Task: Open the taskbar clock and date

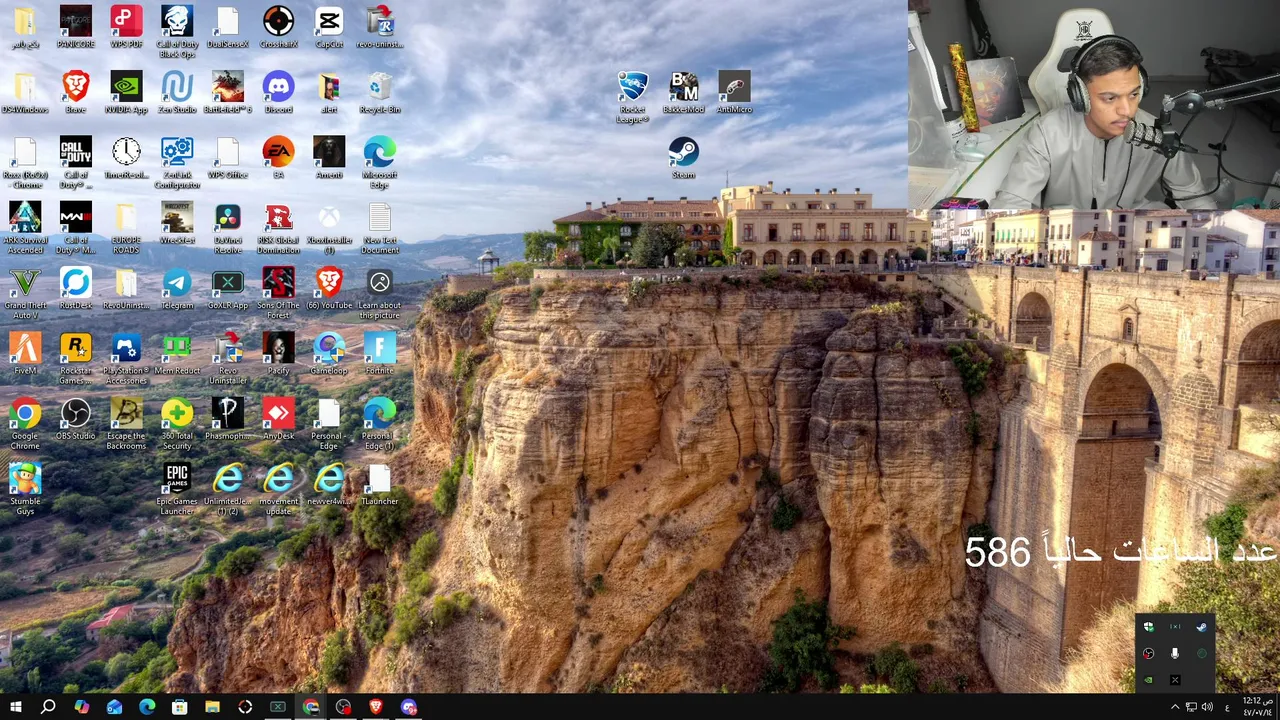Action: (1257, 707)
